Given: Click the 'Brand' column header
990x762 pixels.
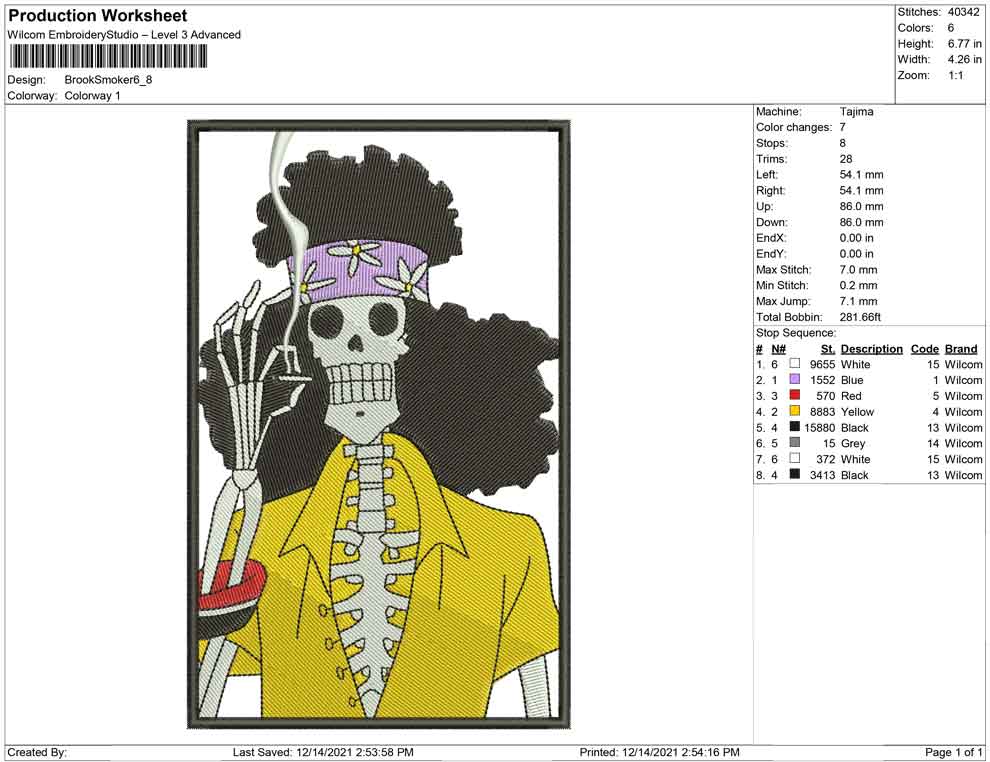Looking at the screenshot, I should 961,349.
